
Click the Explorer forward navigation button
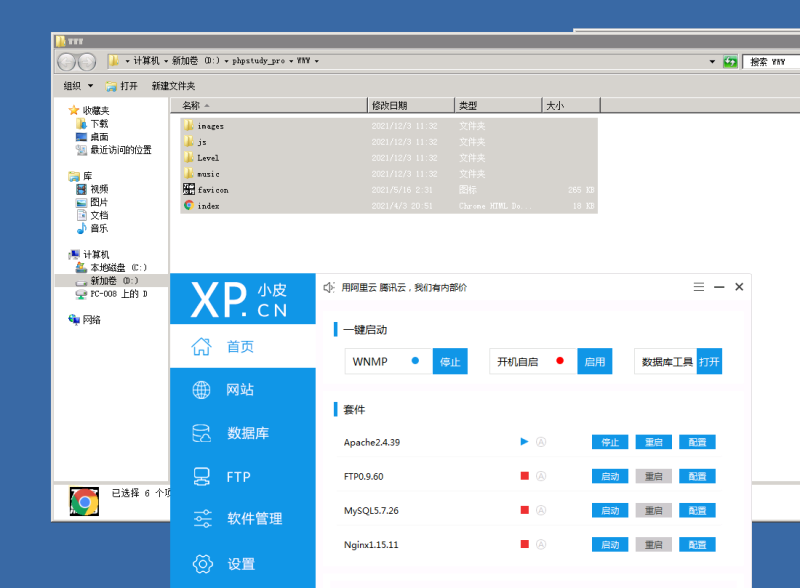pos(87,62)
